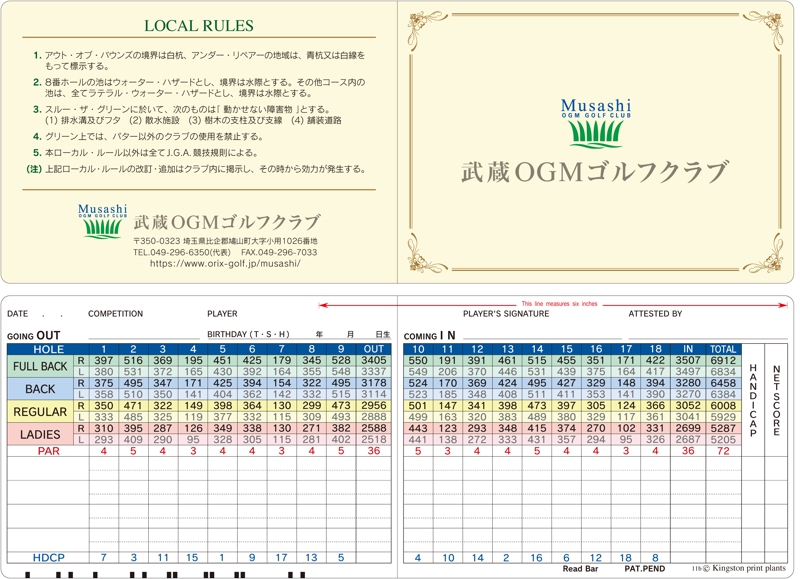800x579 pixels.
Task: Click the par total 72
Action: tap(723, 451)
